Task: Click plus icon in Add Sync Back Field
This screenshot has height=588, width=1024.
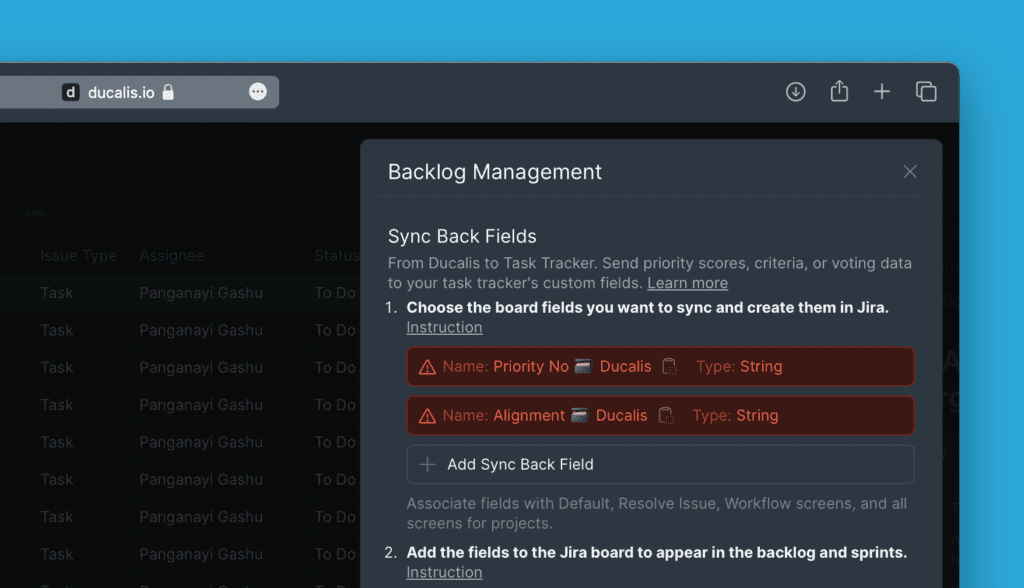Action: click(427, 465)
